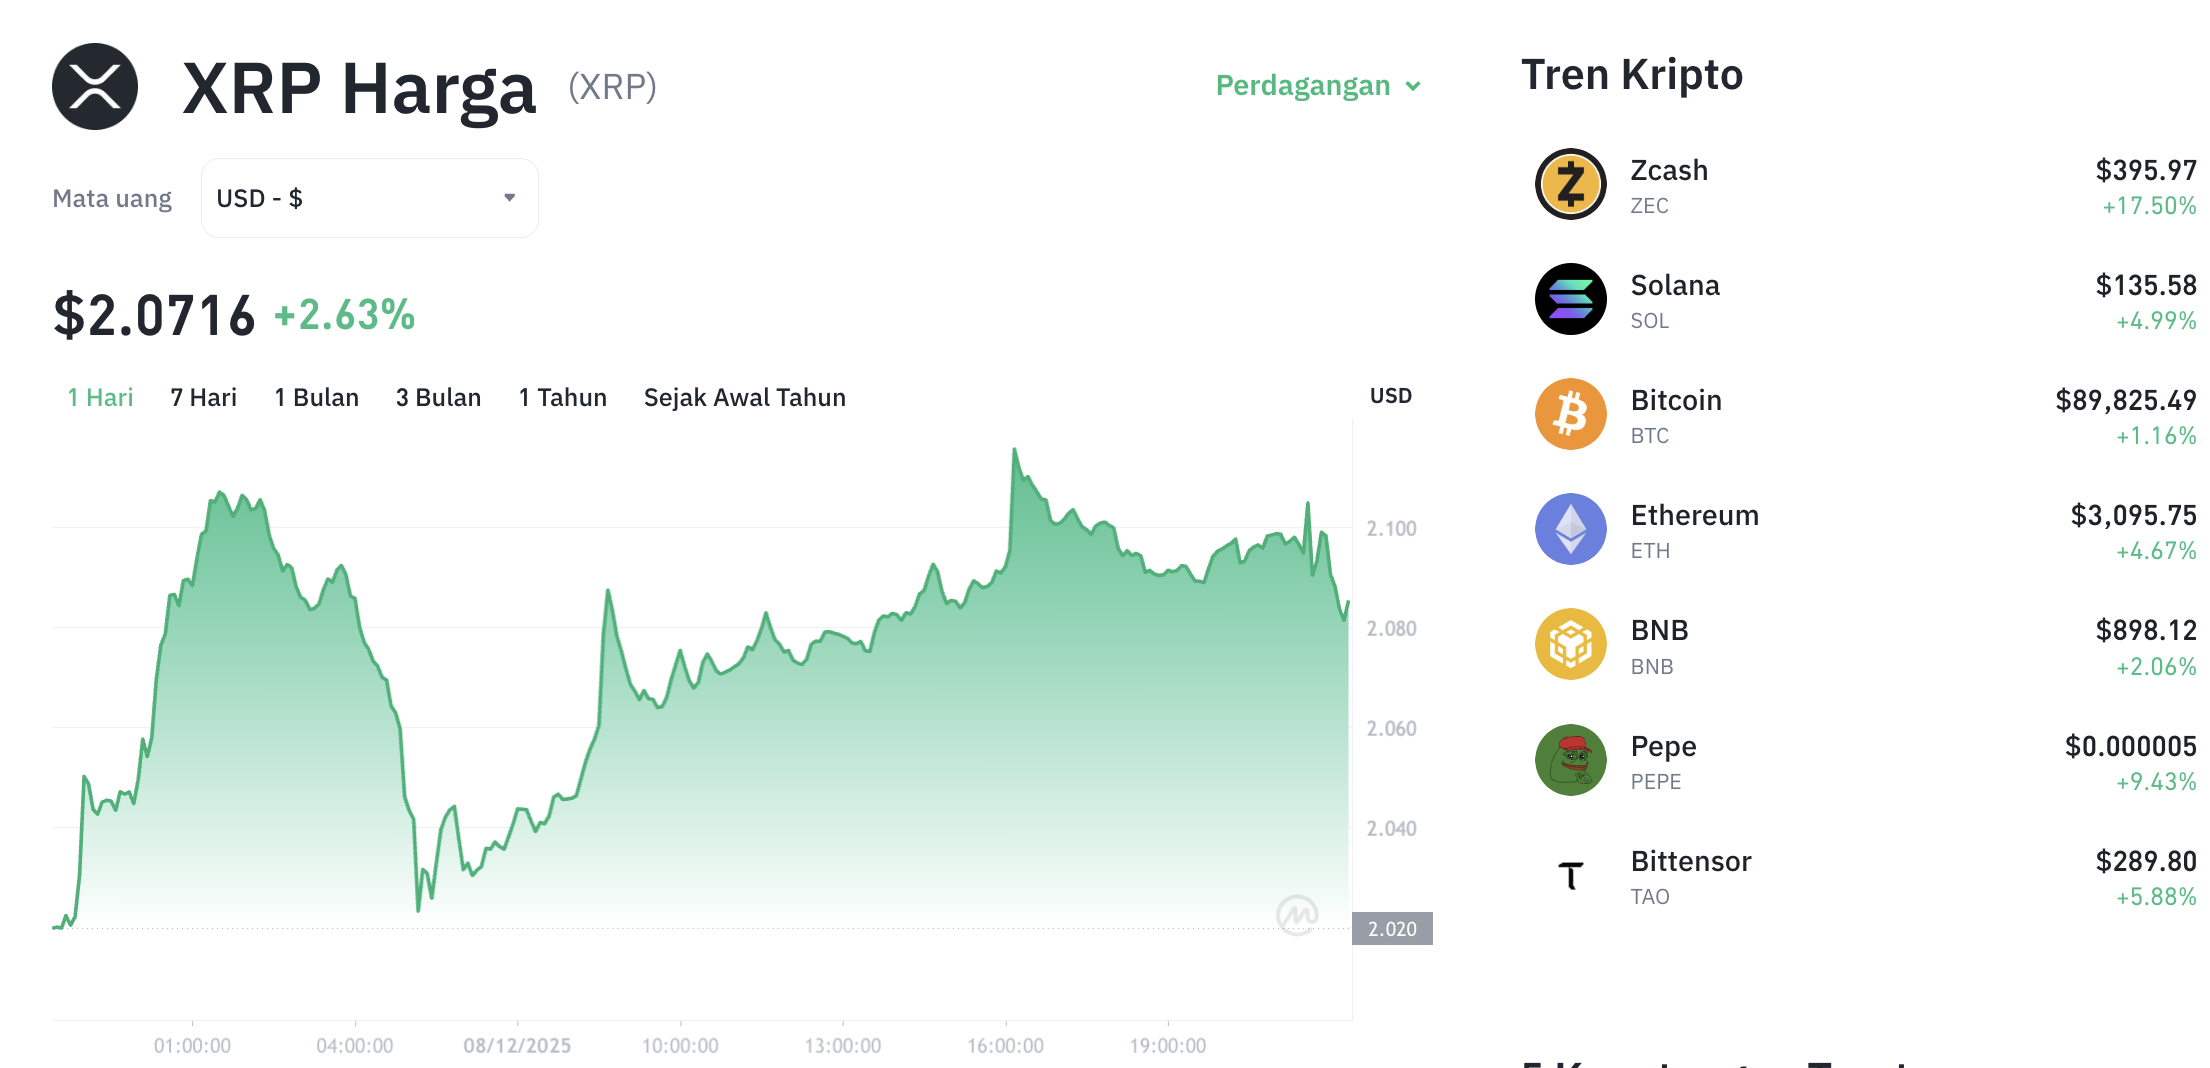Select the Bitcoin icon
This screenshot has height=1068, width=2210.
tap(1570, 414)
